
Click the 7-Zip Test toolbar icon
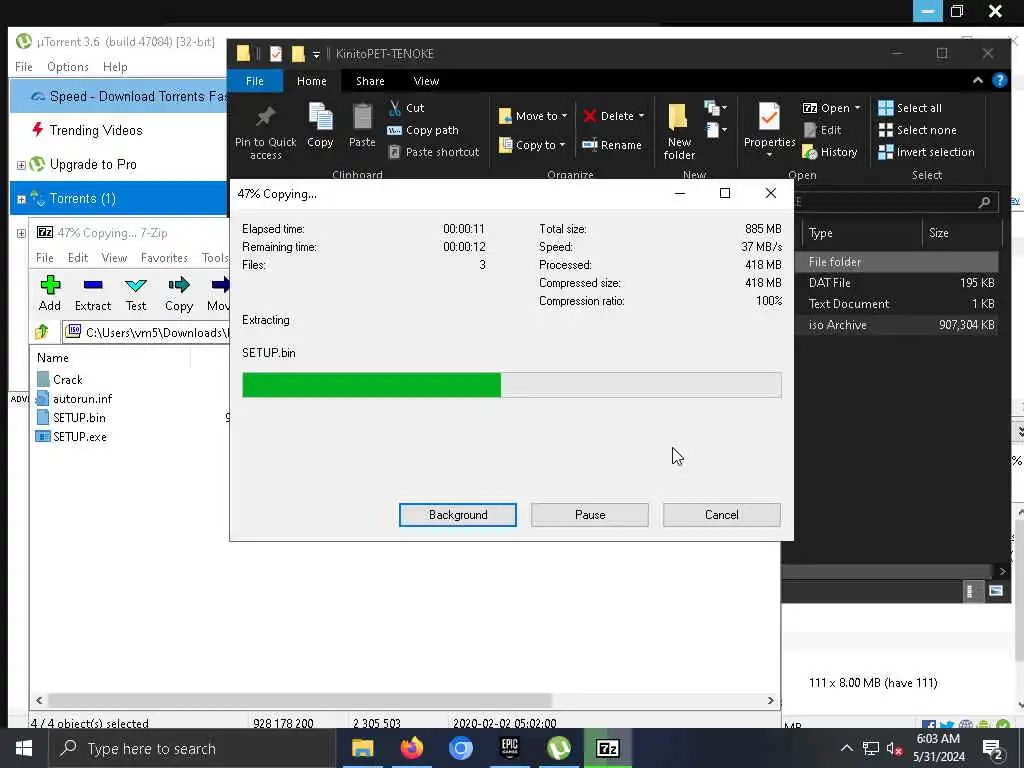point(136,293)
